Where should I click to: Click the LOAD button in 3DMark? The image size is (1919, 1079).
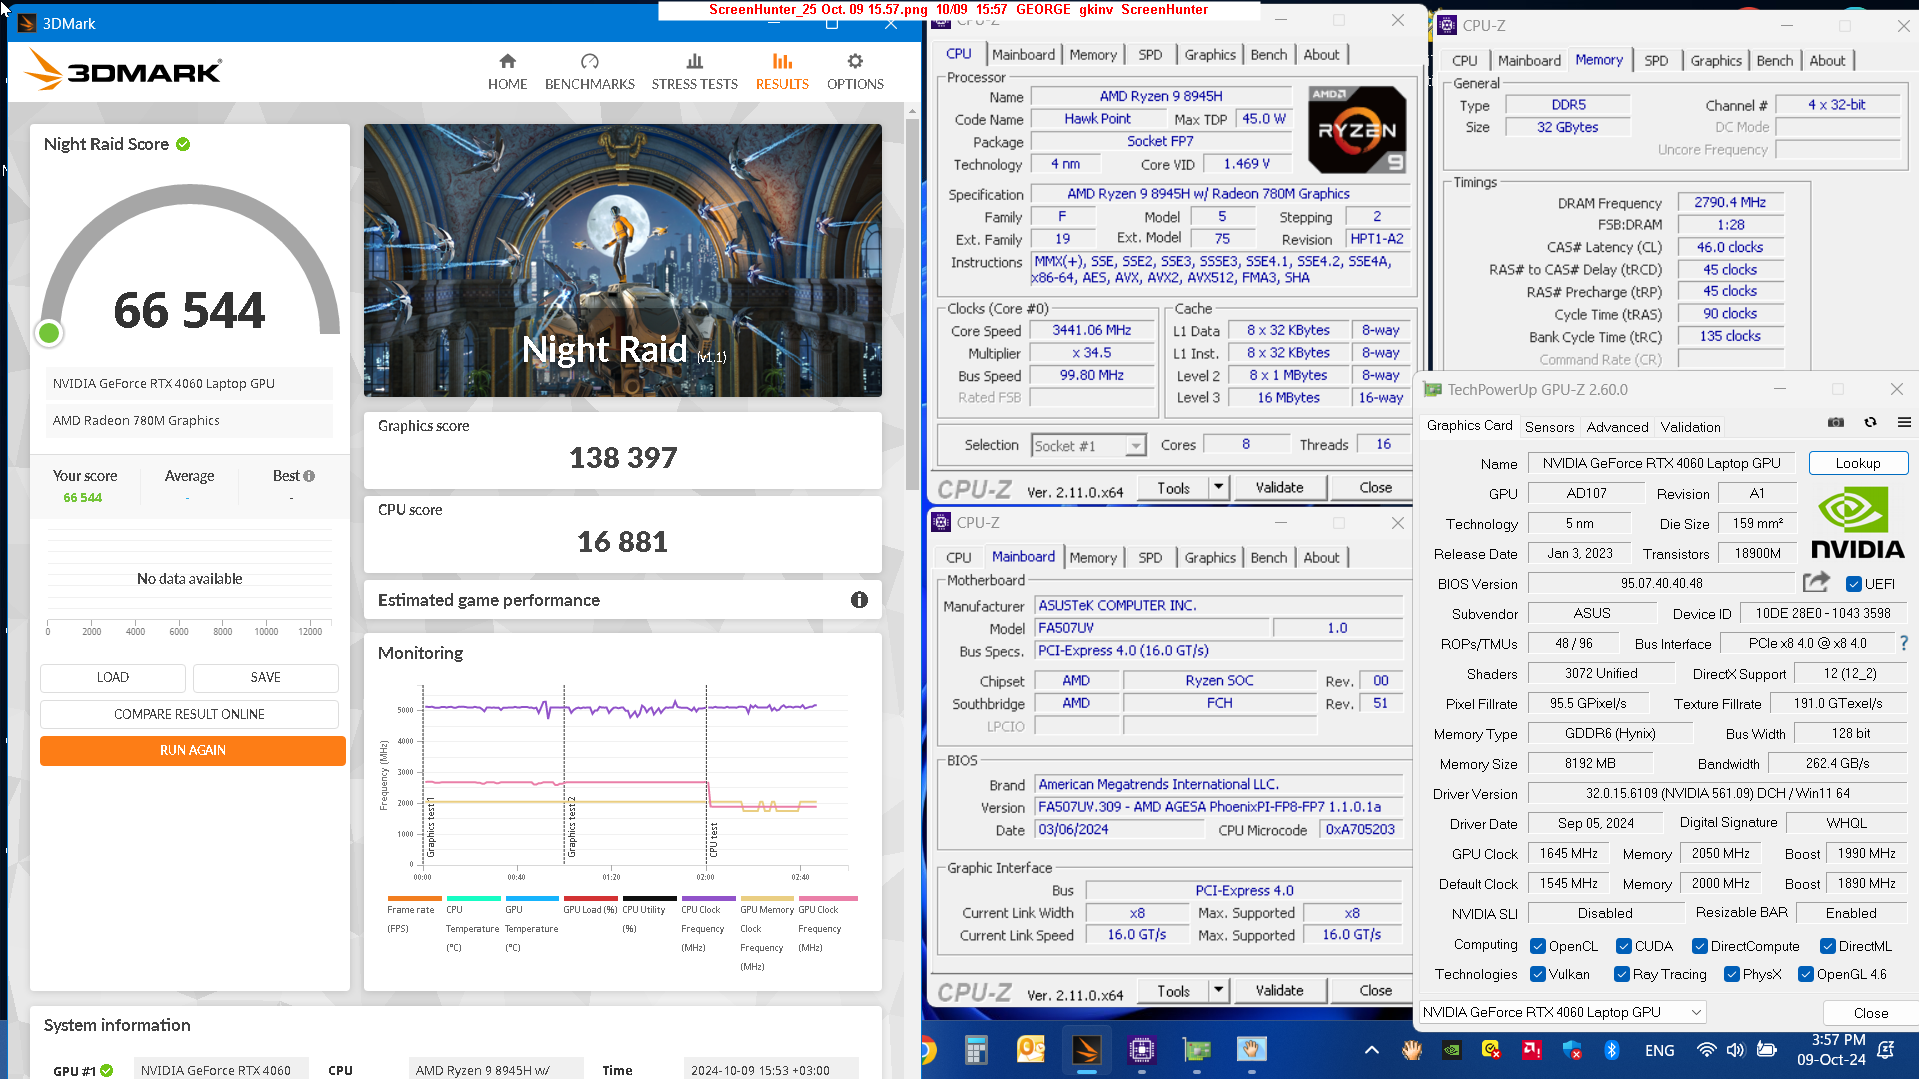113,677
